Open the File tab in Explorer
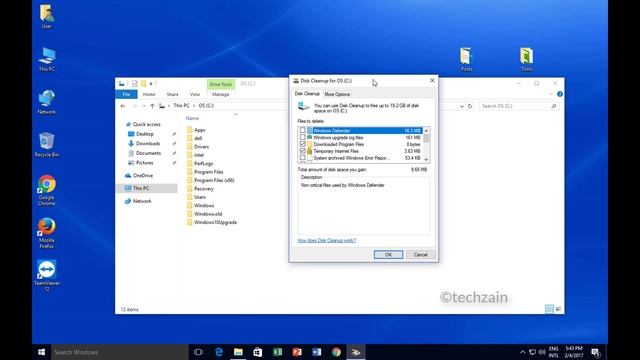 (127, 94)
